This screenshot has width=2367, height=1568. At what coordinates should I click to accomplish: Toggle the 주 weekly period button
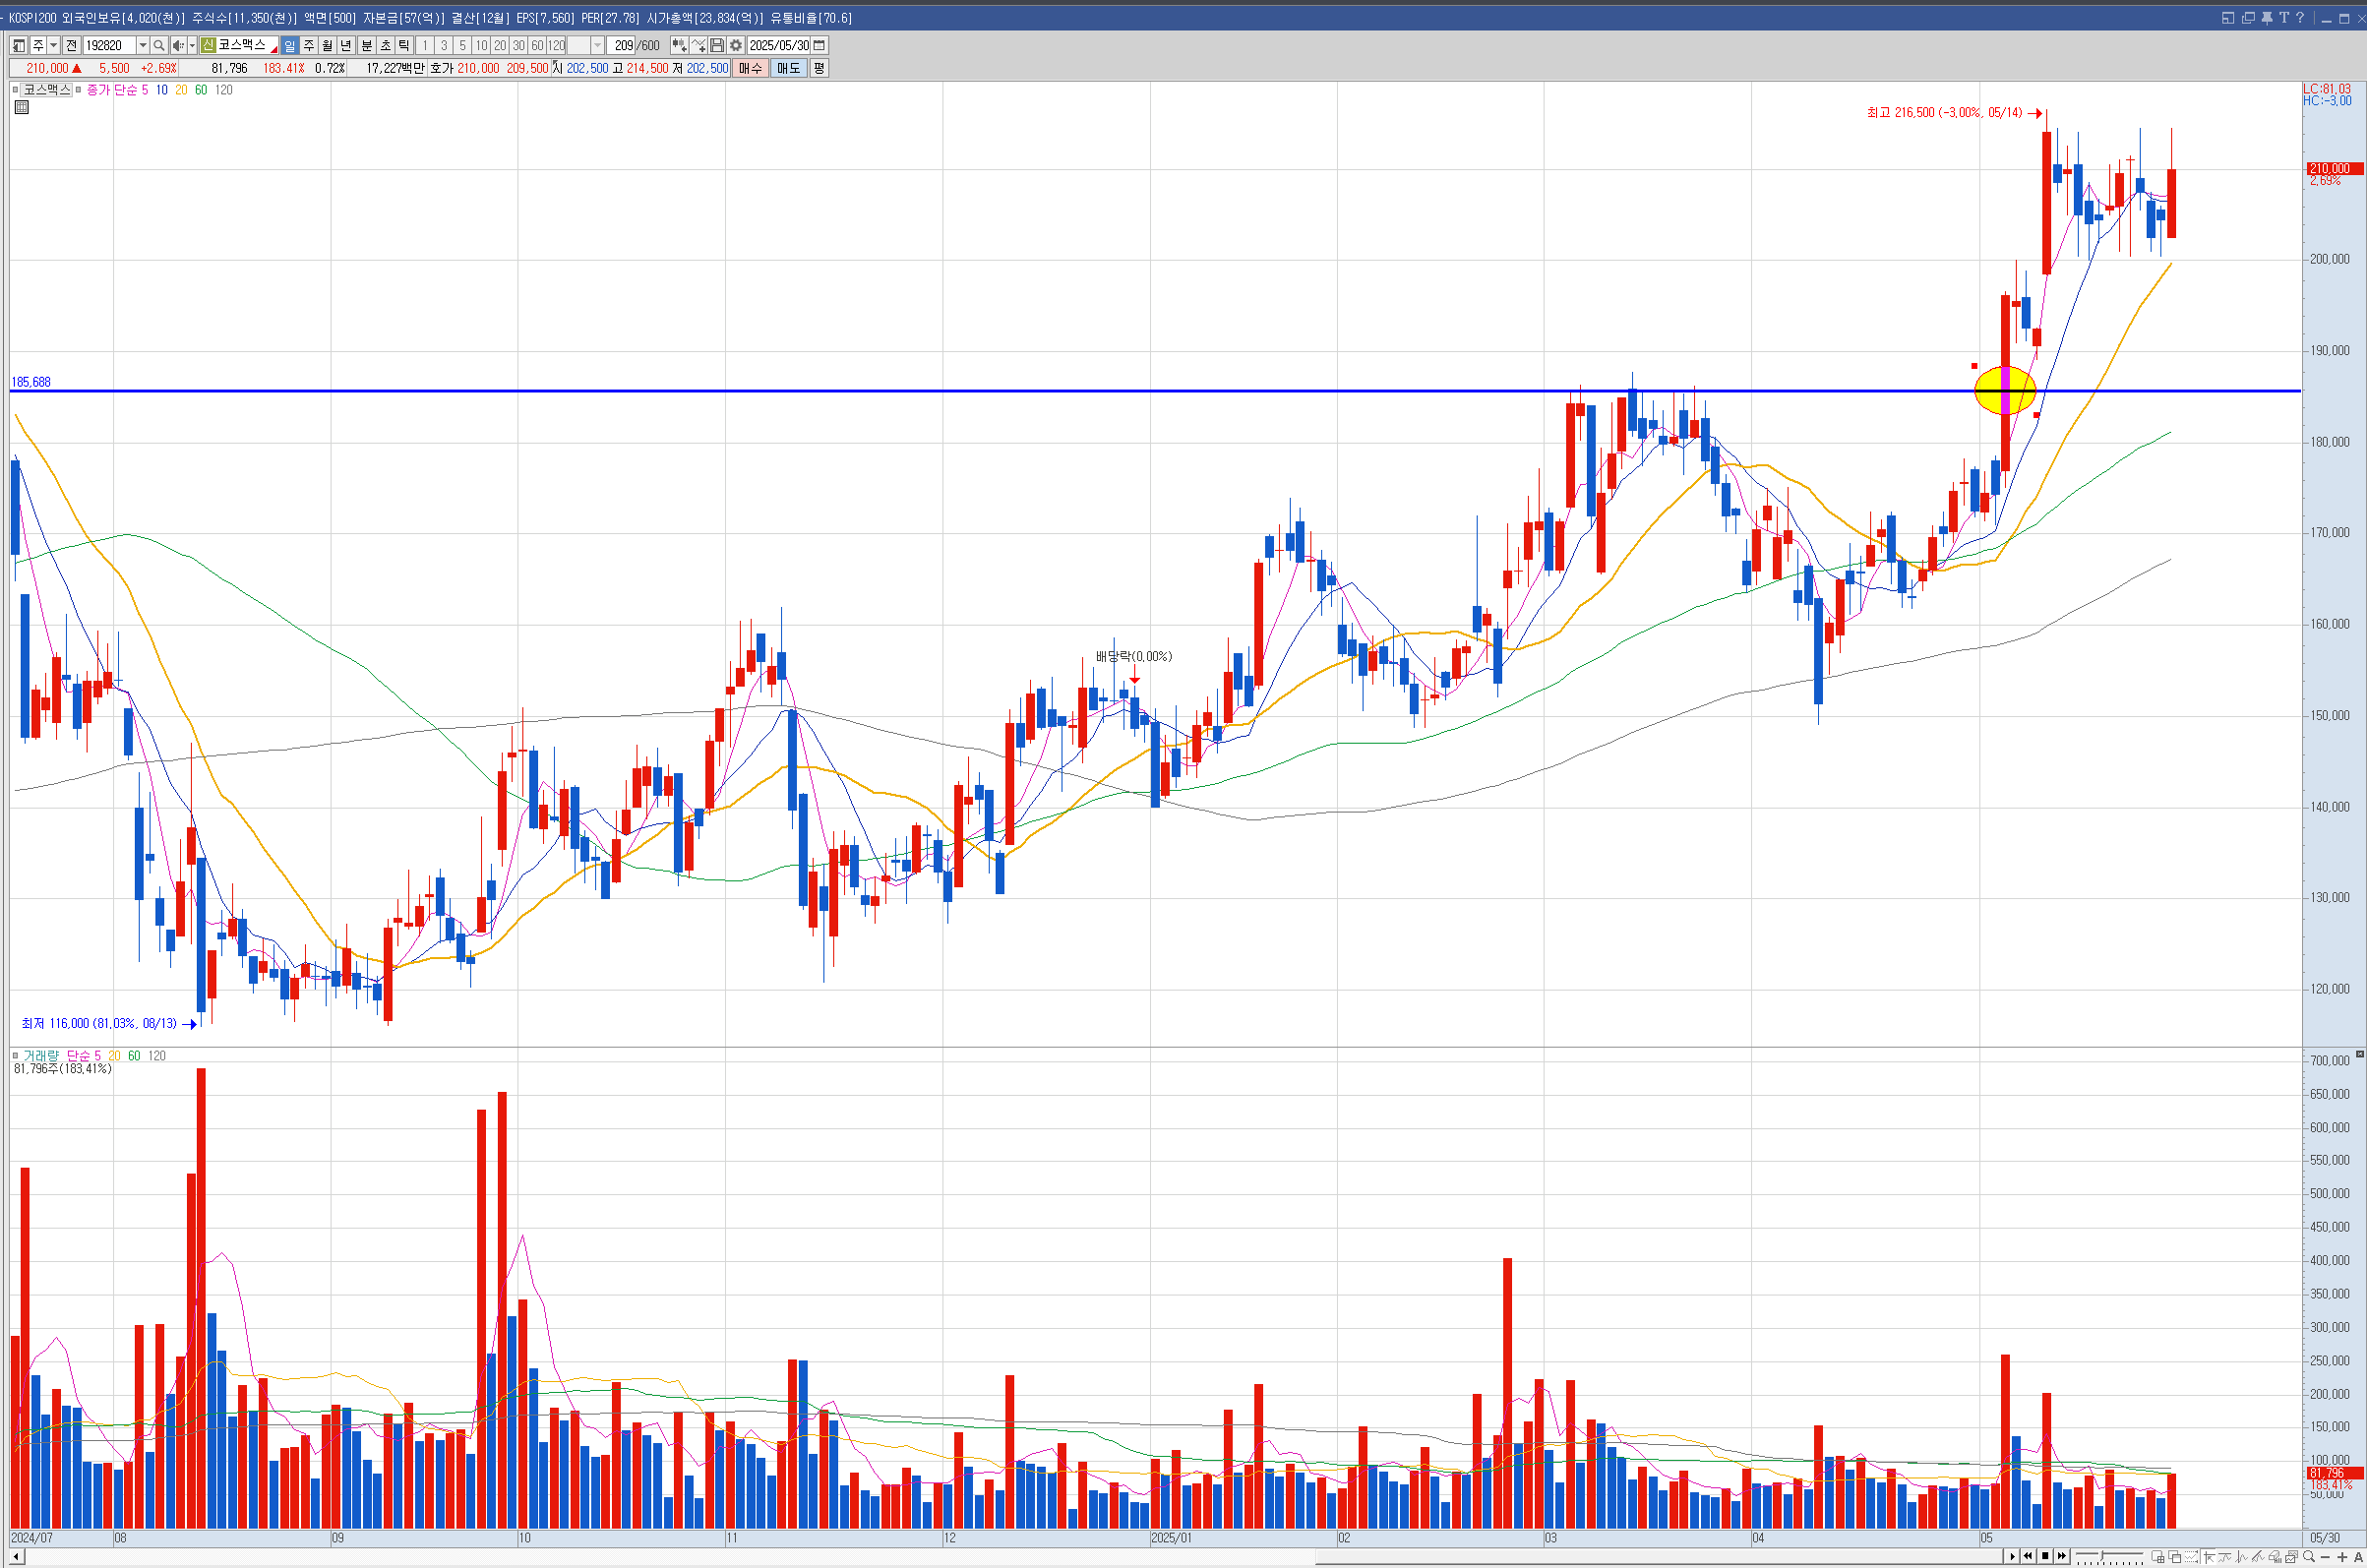click(309, 46)
